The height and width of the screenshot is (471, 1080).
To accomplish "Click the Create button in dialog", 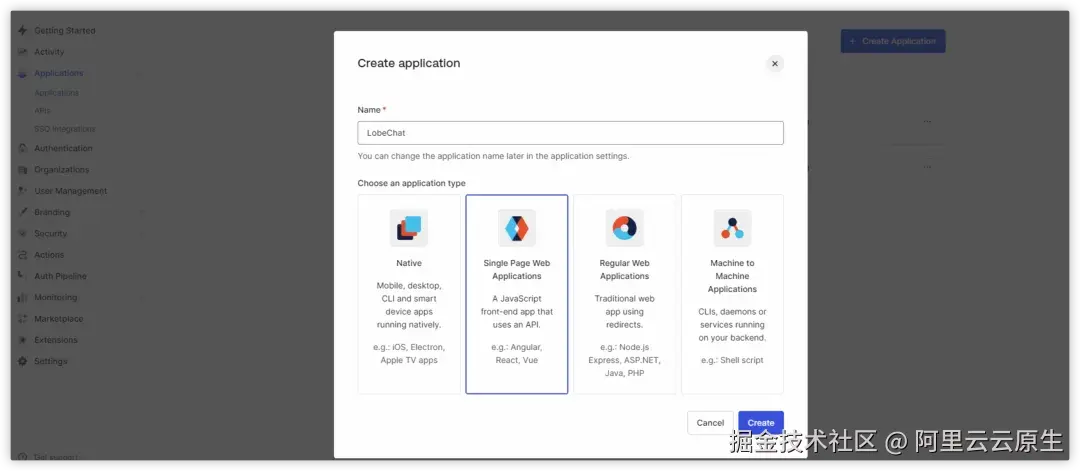I will (x=761, y=423).
